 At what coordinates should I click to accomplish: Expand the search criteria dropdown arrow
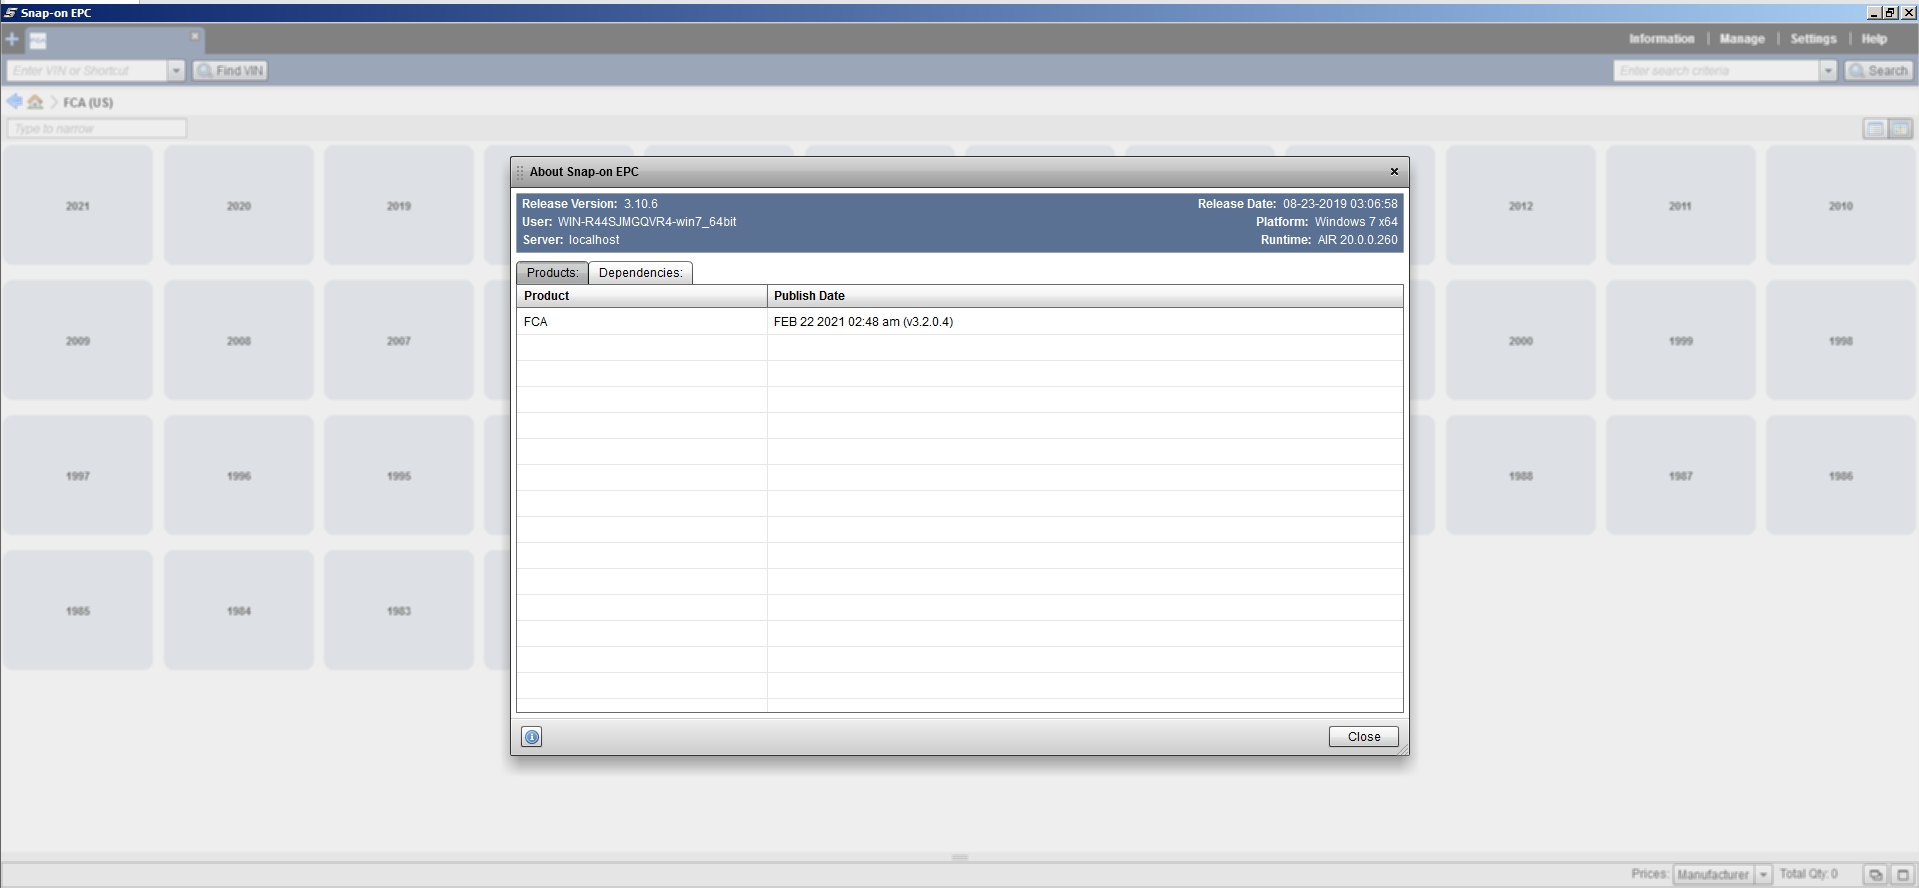(x=1828, y=71)
